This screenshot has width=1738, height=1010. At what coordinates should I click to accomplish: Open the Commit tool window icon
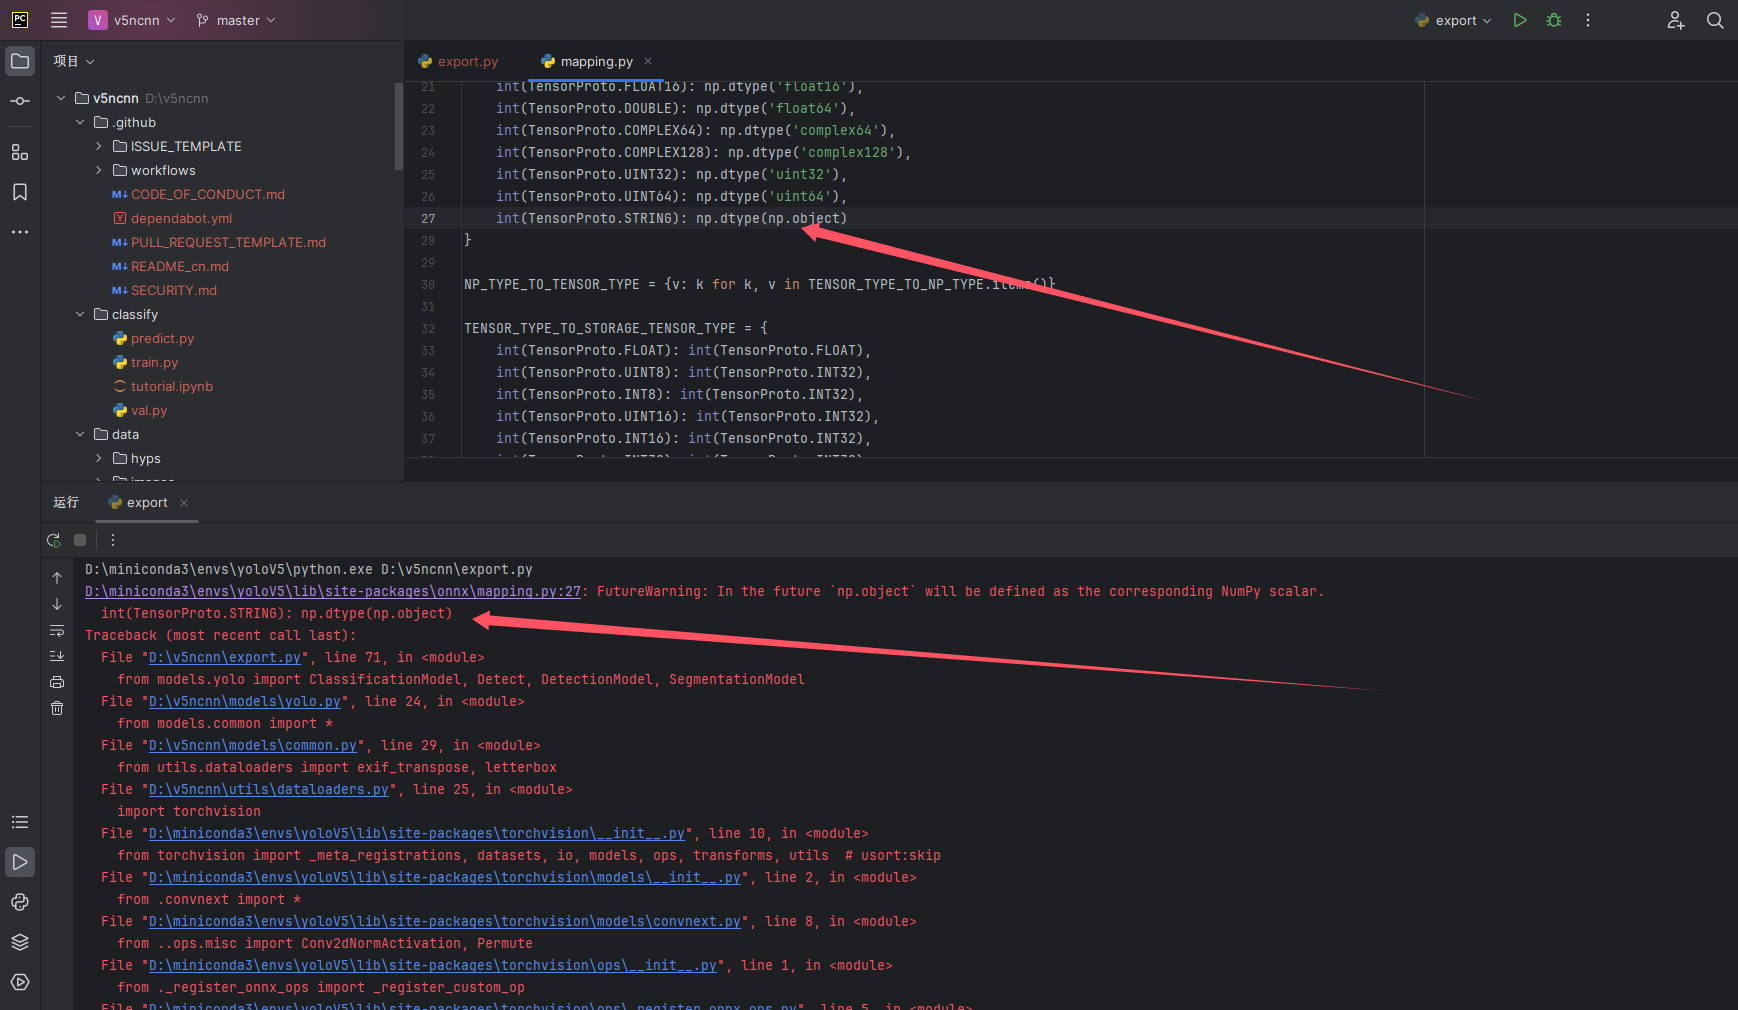(x=20, y=101)
